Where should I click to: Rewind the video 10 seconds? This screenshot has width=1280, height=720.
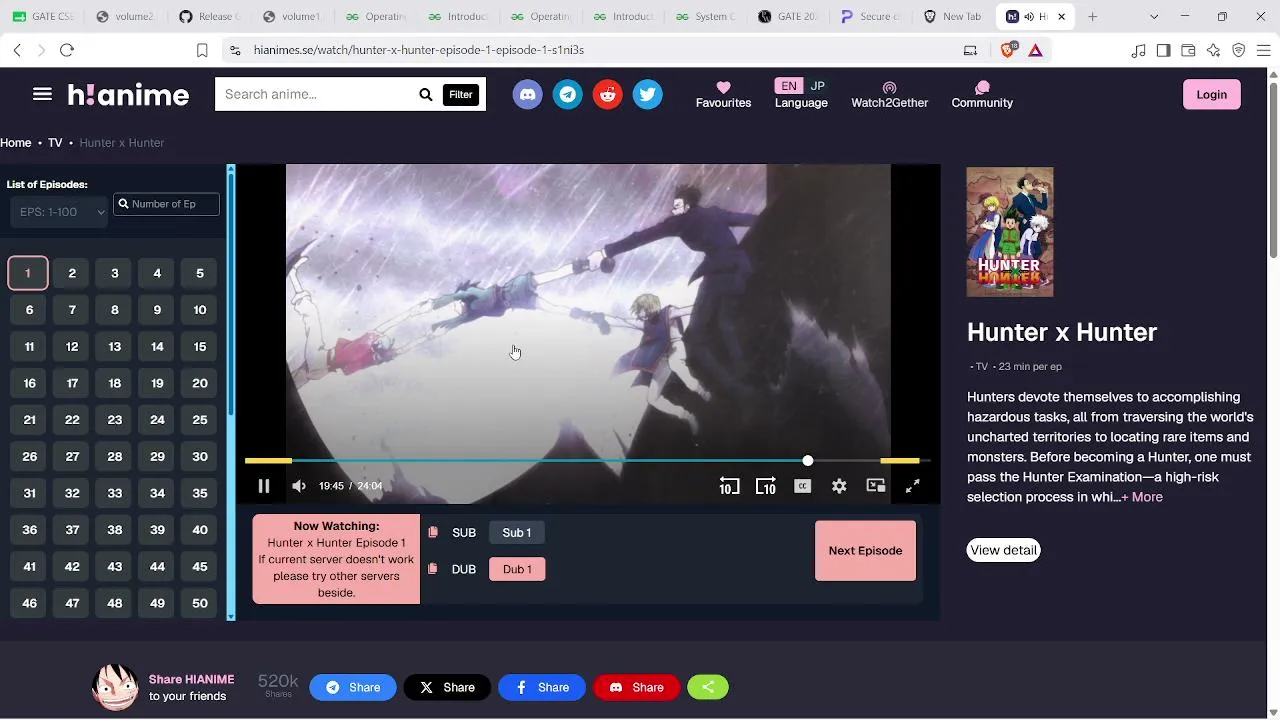pyautogui.click(x=729, y=486)
